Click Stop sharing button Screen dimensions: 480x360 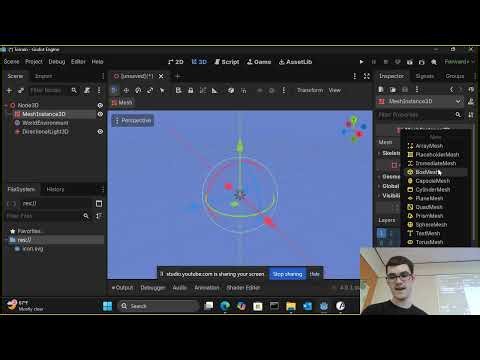point(287,274)
